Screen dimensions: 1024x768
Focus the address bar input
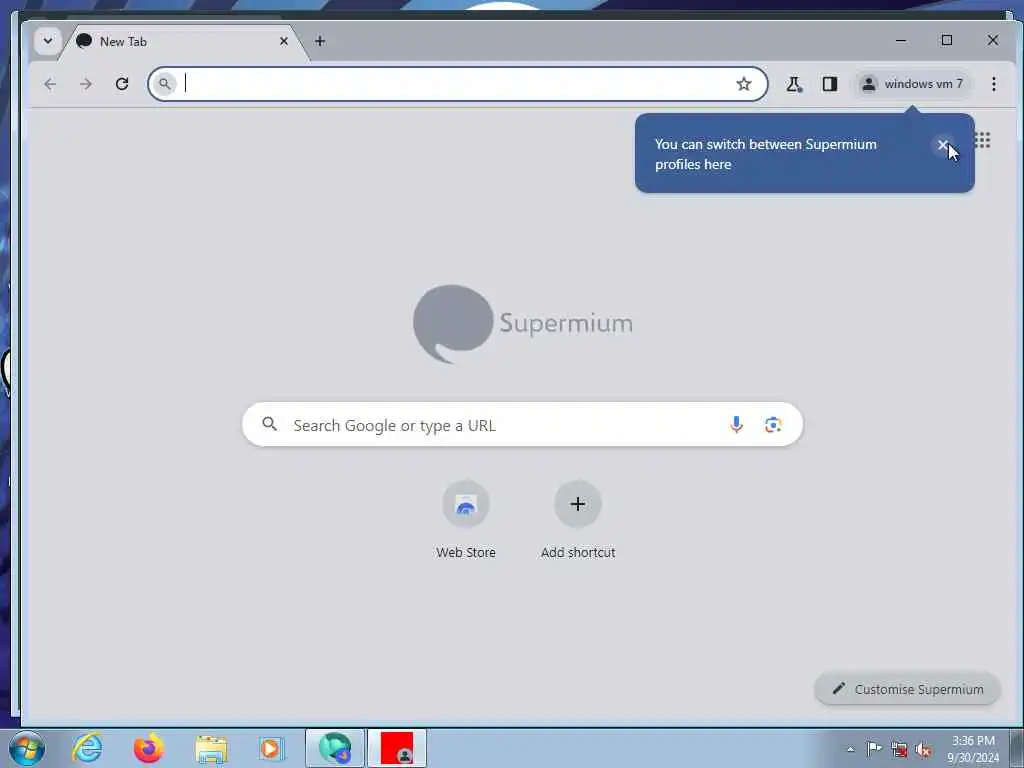457,84
